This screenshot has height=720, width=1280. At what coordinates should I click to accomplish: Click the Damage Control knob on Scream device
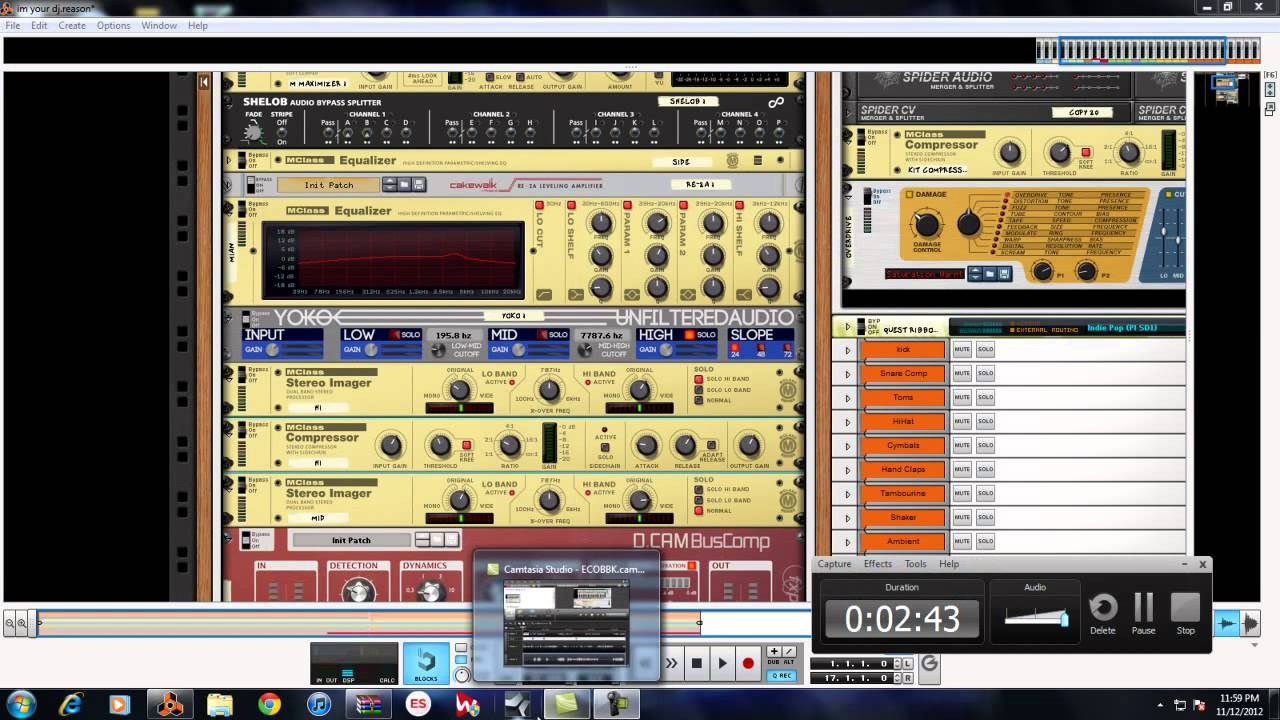point(927,224)
